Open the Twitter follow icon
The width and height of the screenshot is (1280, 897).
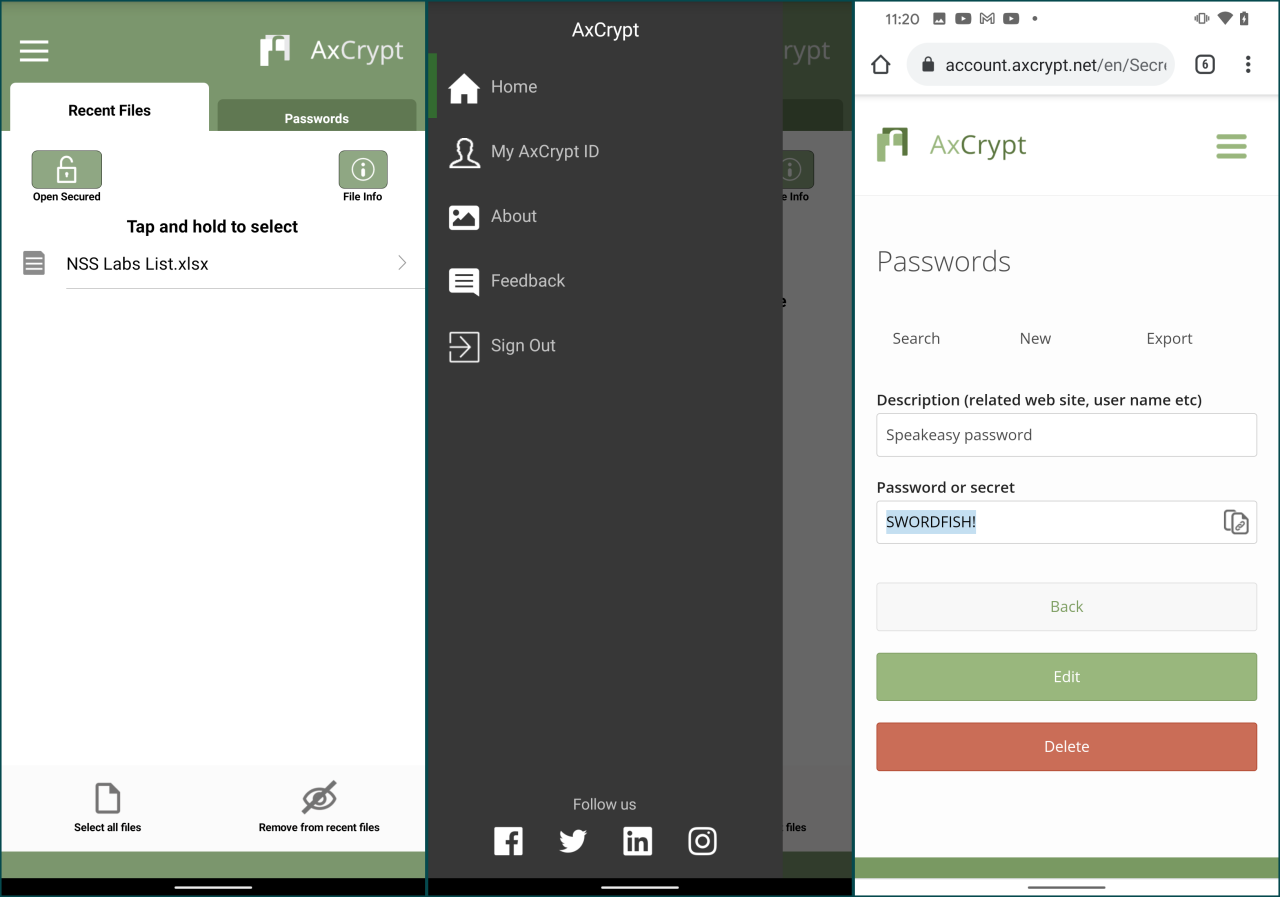point(573,841)
